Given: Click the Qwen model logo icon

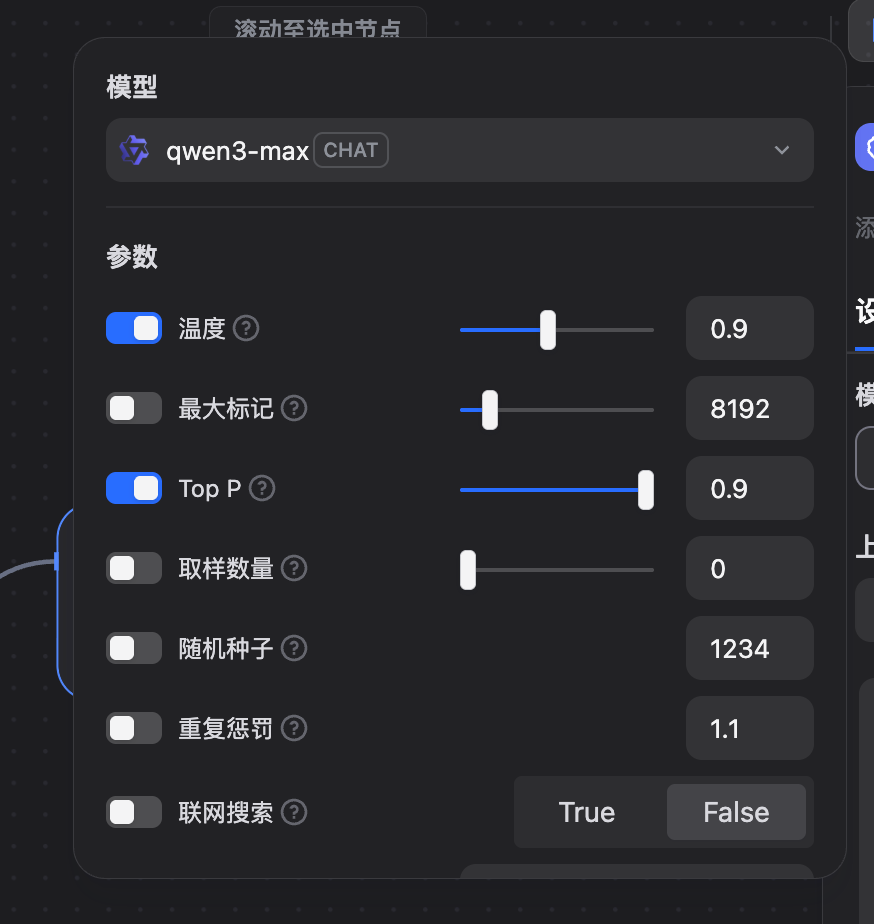Looking at the screenshot, I should pyautogui.click(x=133, y=150).
